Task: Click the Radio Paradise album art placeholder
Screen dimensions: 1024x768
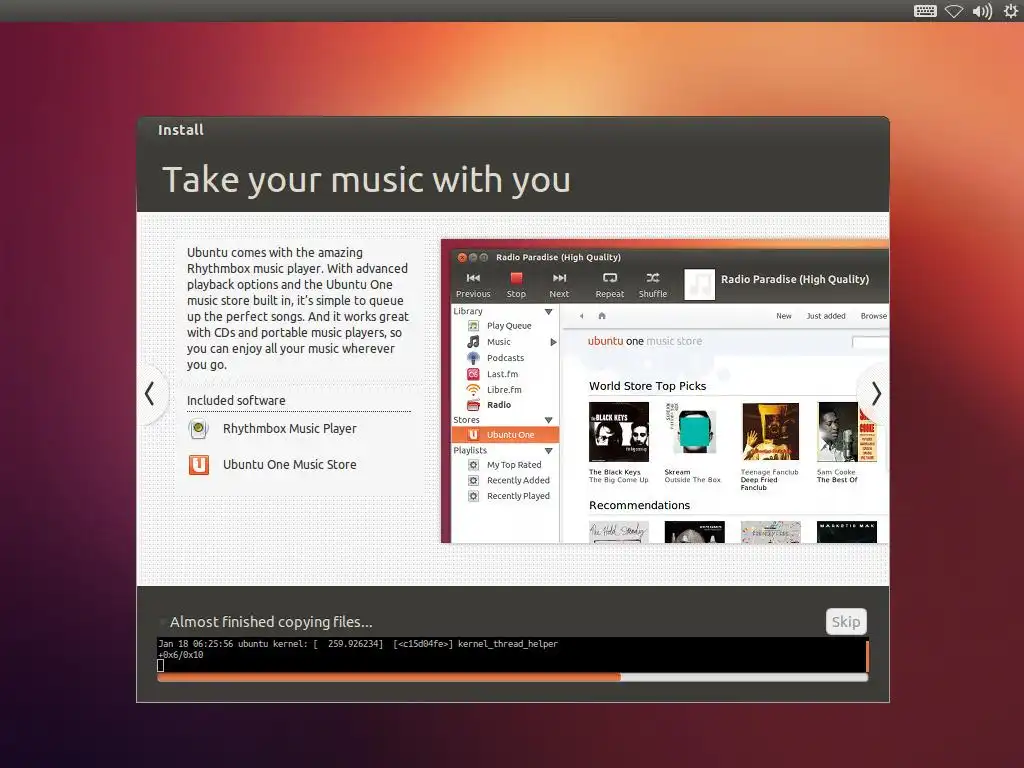Action: click(x=699, y=284)
